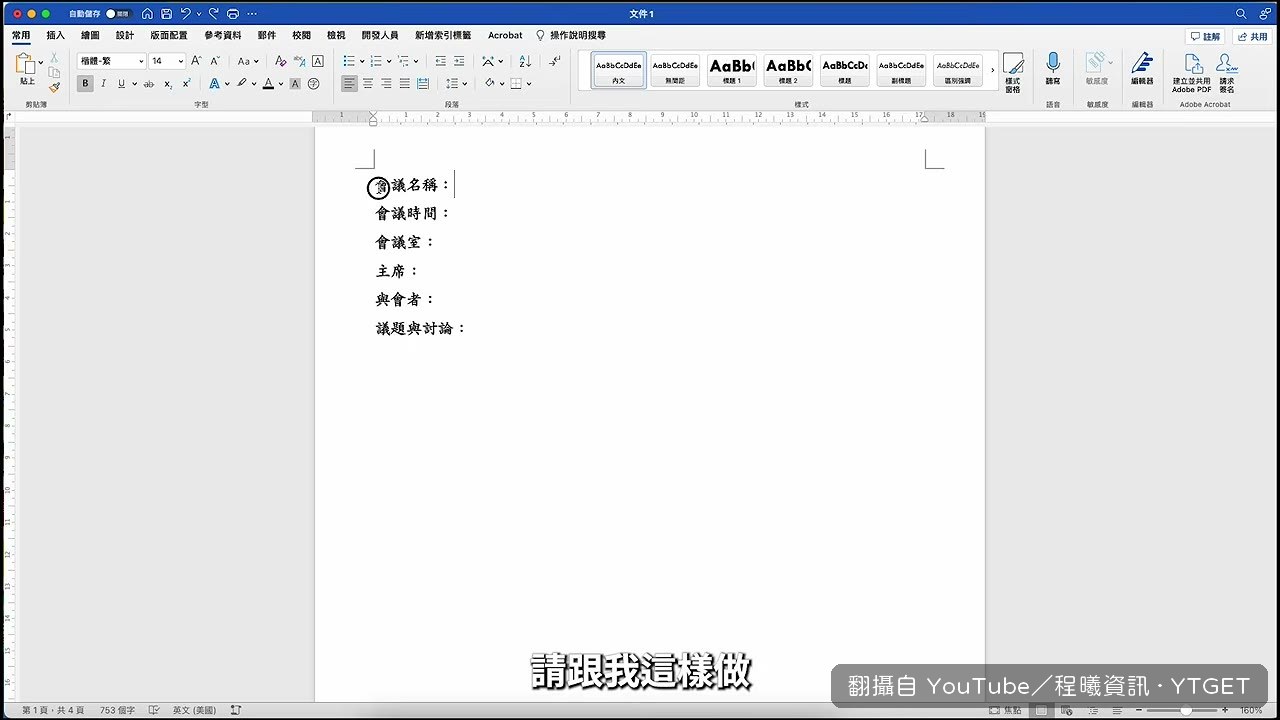
Task: Toggle Italic formatting
Action: tap(103, 84)
